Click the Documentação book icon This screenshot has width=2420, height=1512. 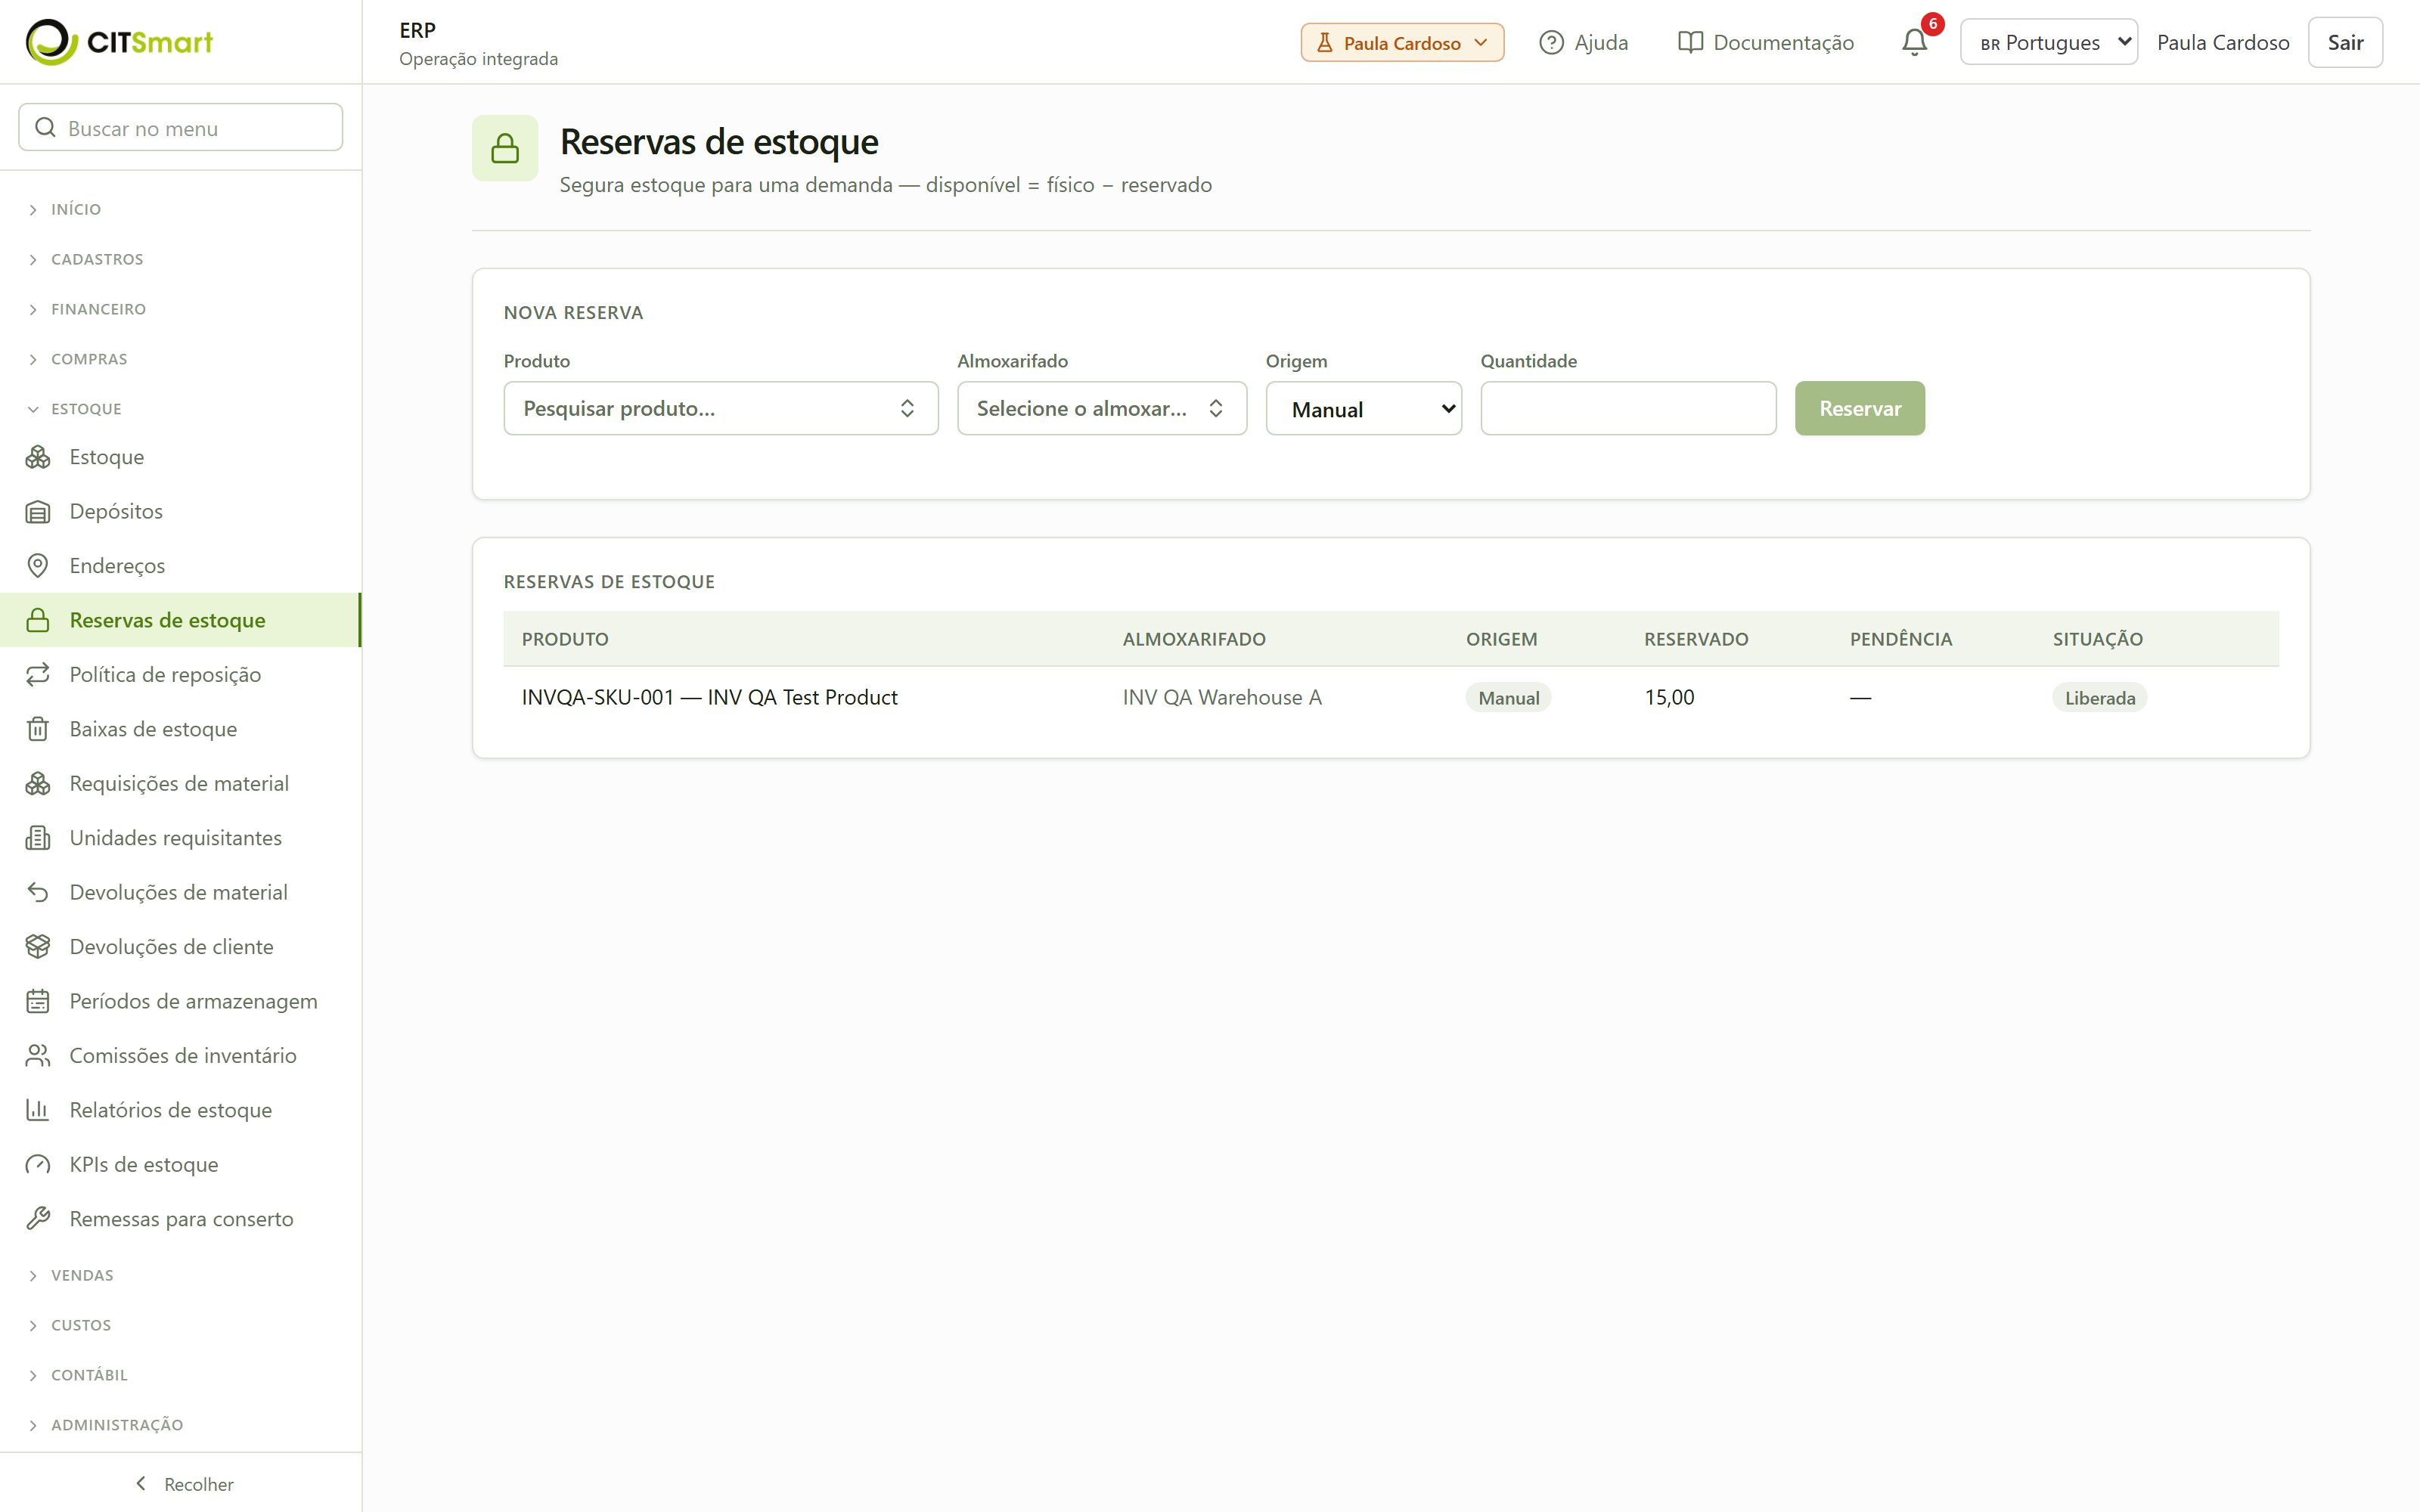point(1690,42)
